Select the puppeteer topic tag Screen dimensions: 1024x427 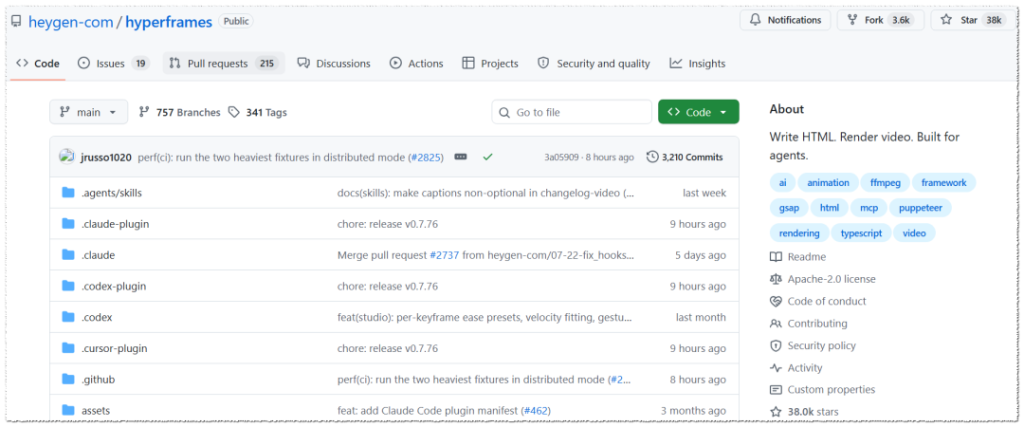(921, 208)
